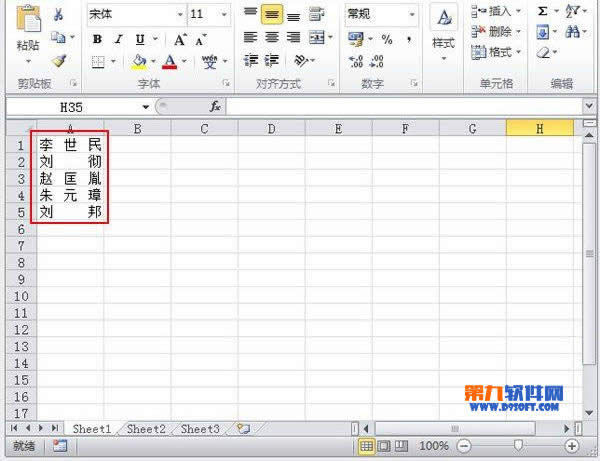
Task: Switch to Page Layout view
Action: pyautogui.click(x=383, y=446)
